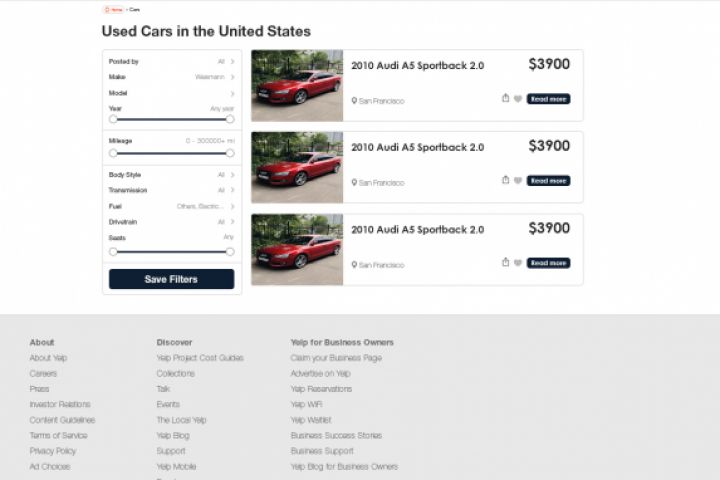
Task: Open the Drivetrain filter options
Action: pos(232,222)
